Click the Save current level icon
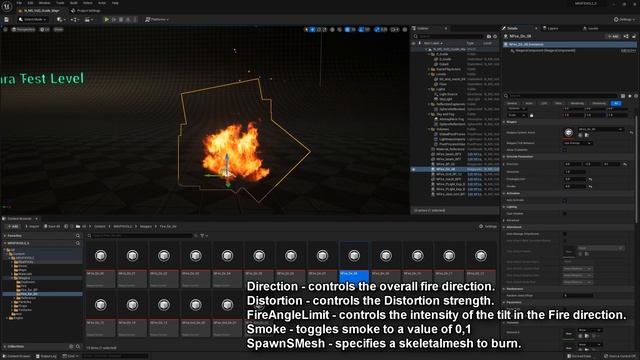The width and height of the screenshot is (640, 360). click(6, 20)
